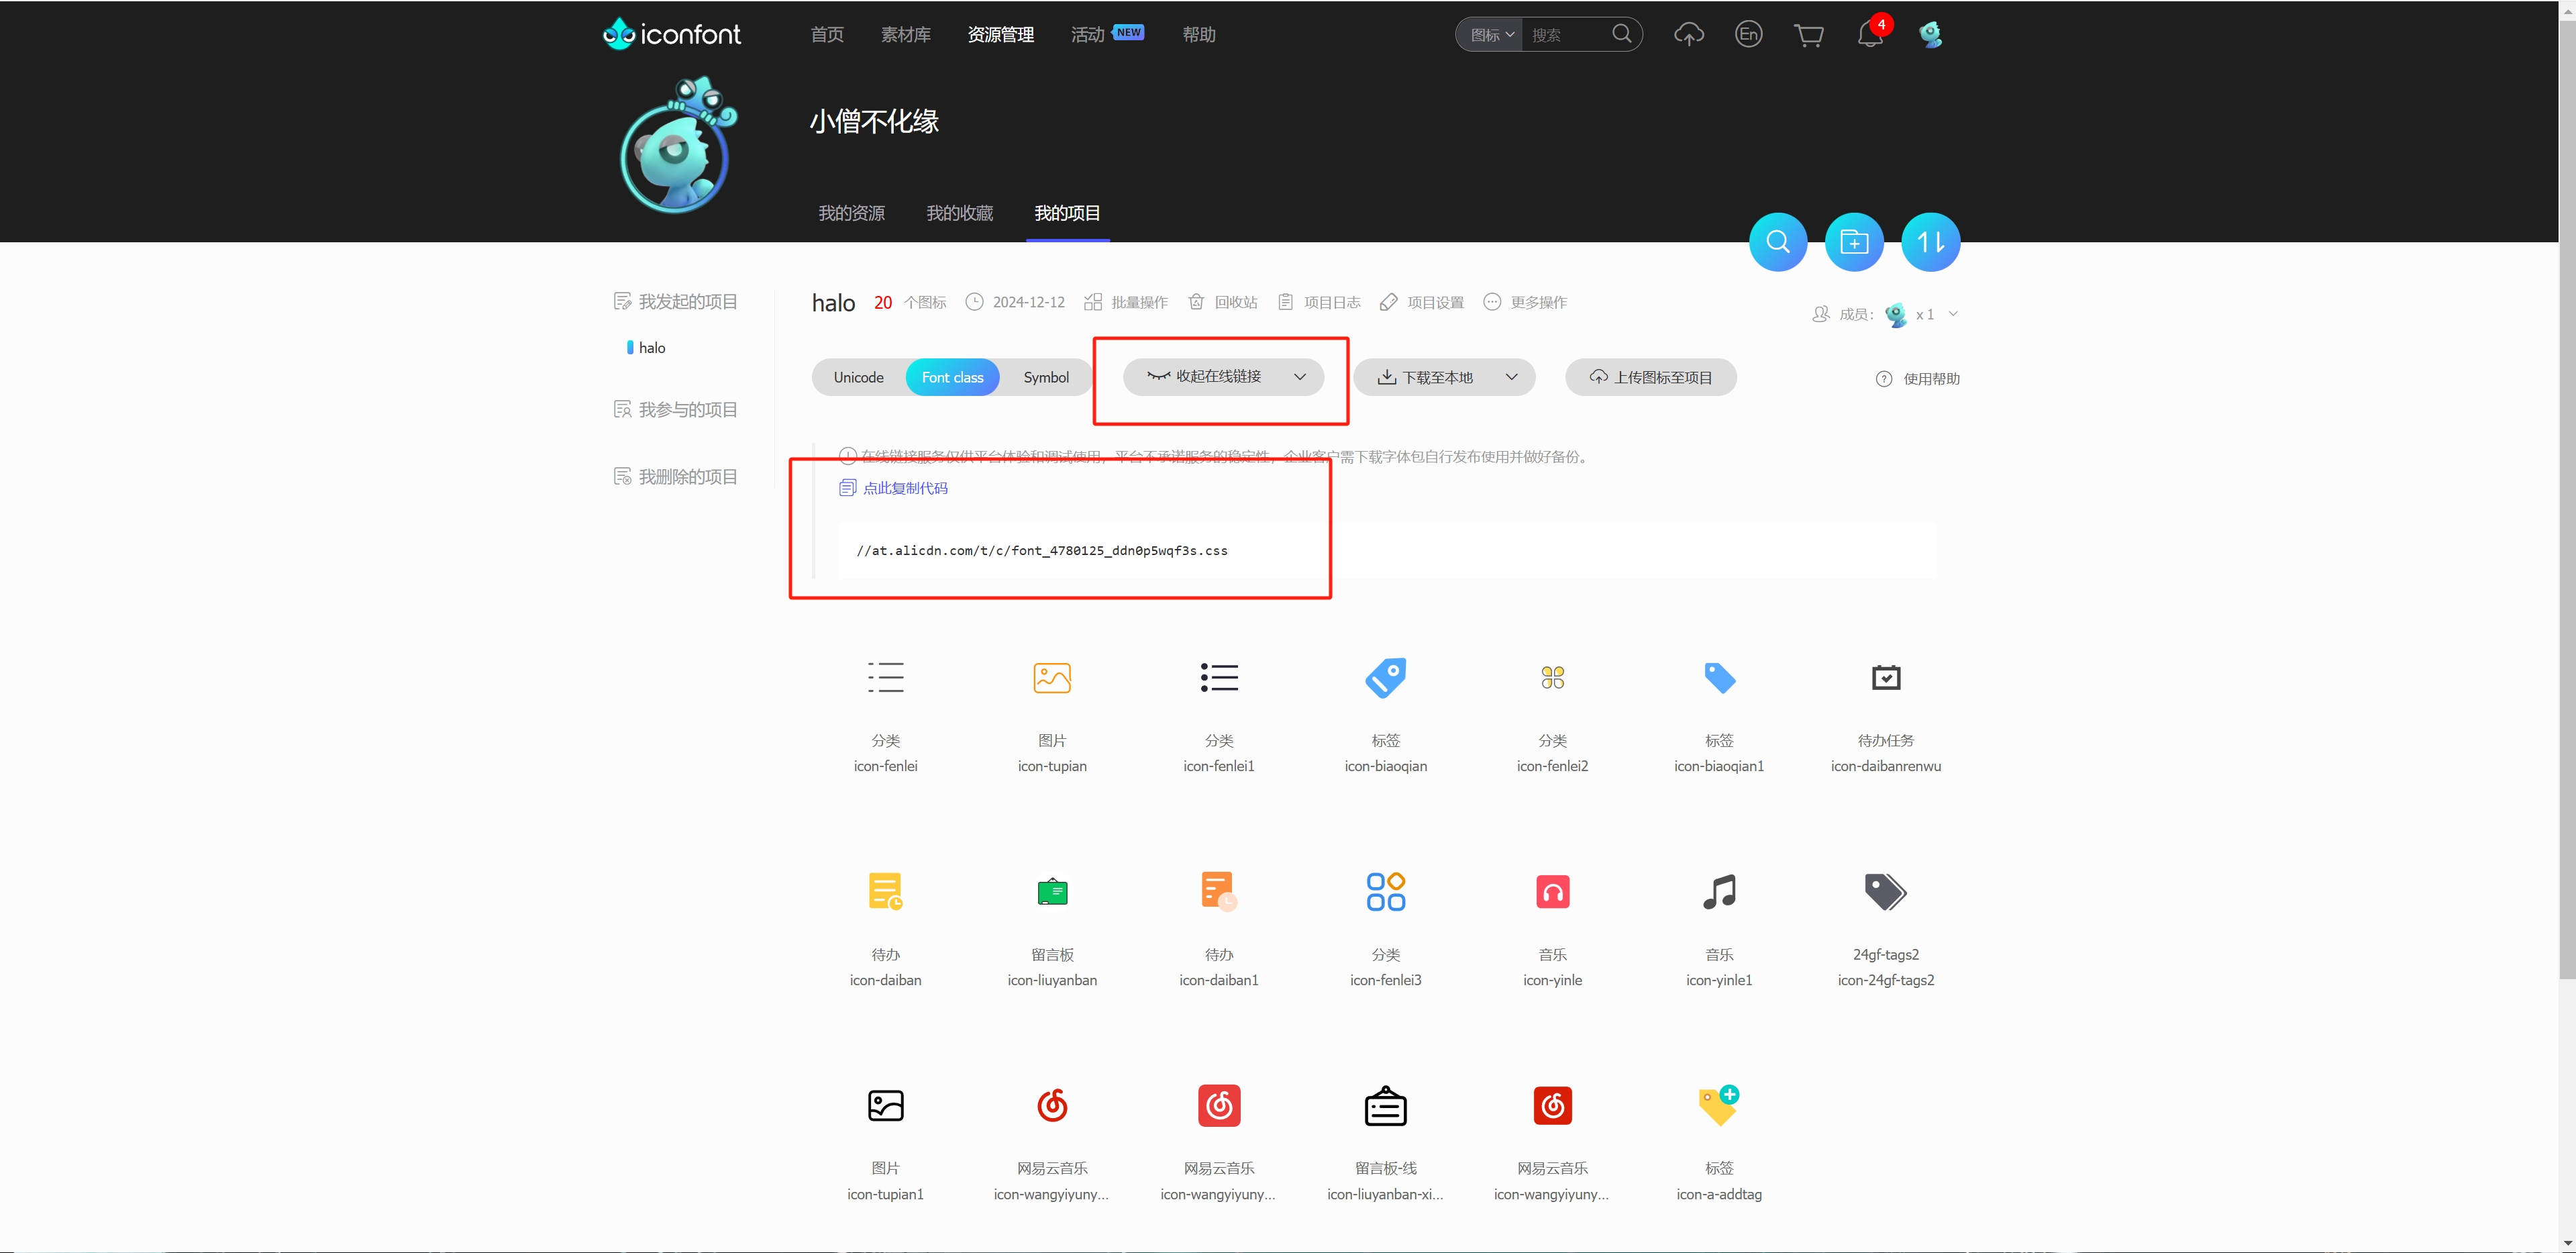The image size is (2576, 1253).
Task: Click the icon-yinle music headphone icon
Action: point(1552,891)
